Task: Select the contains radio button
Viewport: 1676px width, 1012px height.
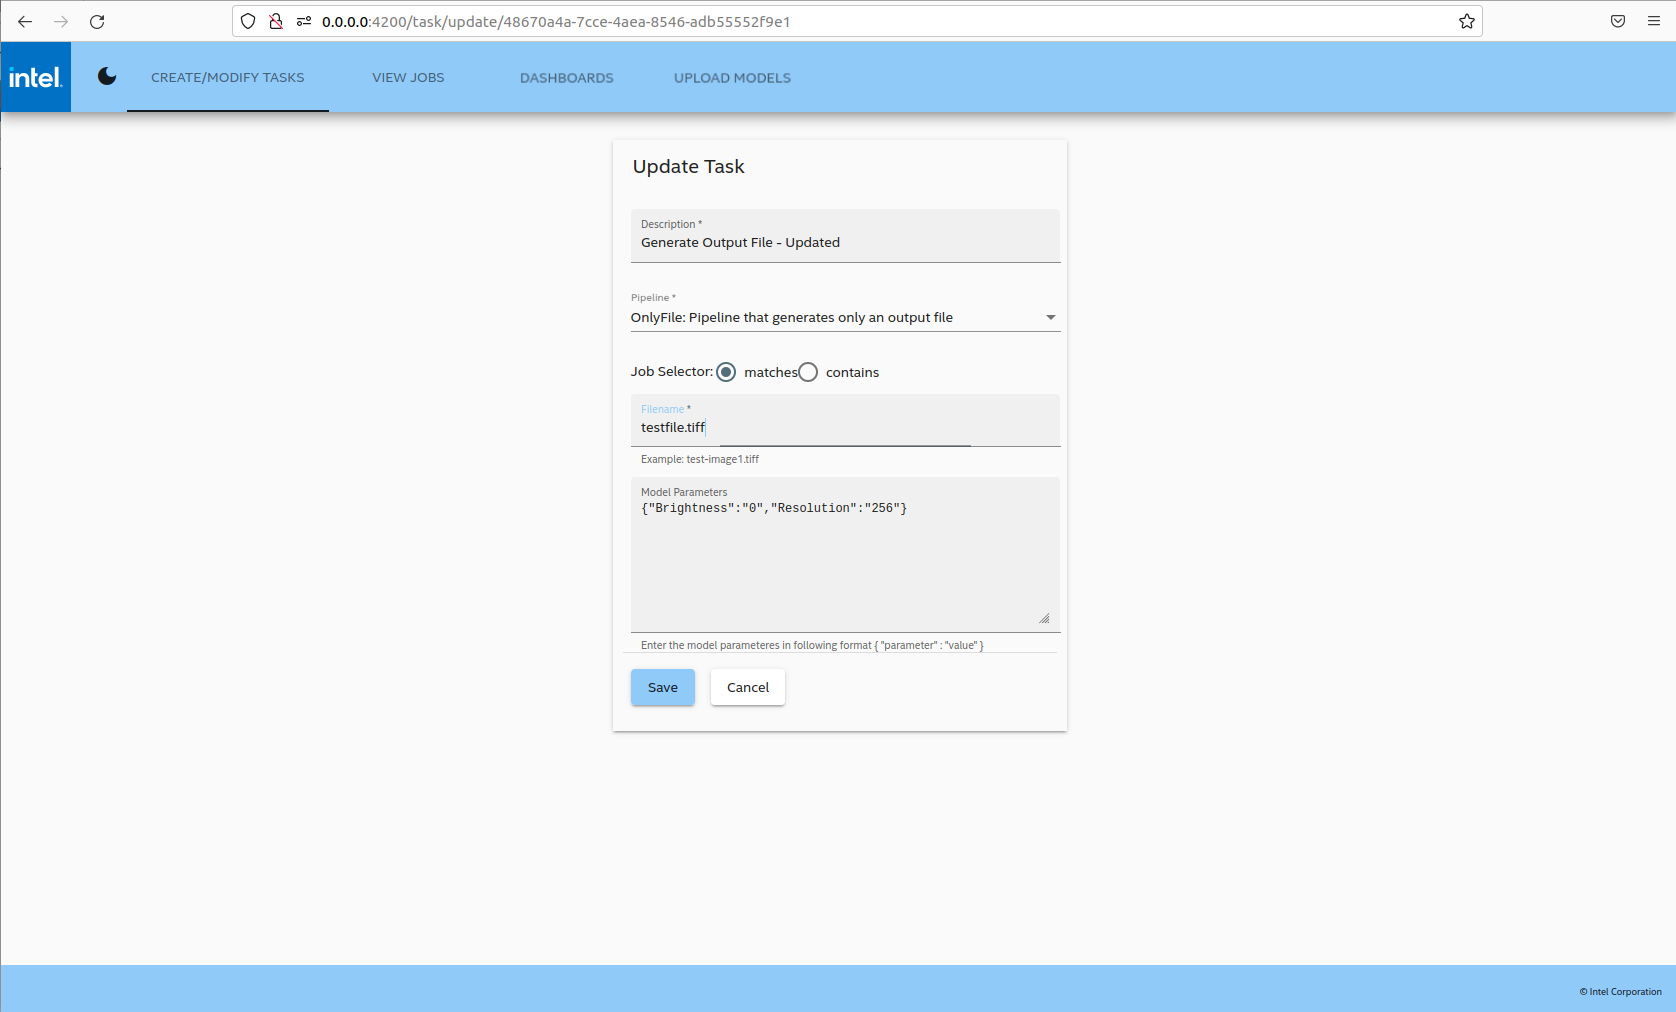Action: pos(808,371)
